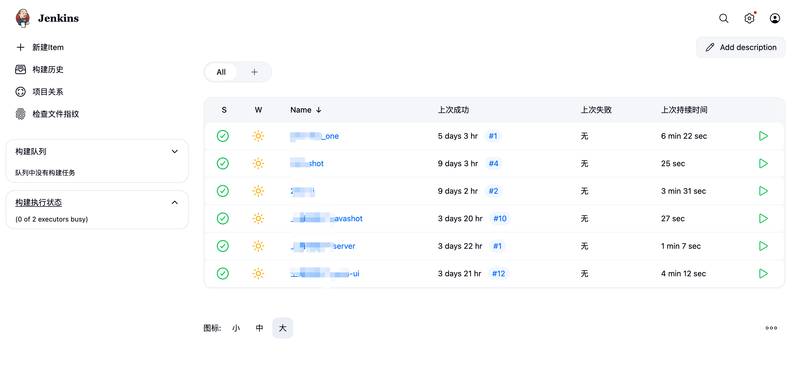Viewport: 800px width, 368px height.
Task: Click weather sun icon in build #2 row
Action: 258,191
